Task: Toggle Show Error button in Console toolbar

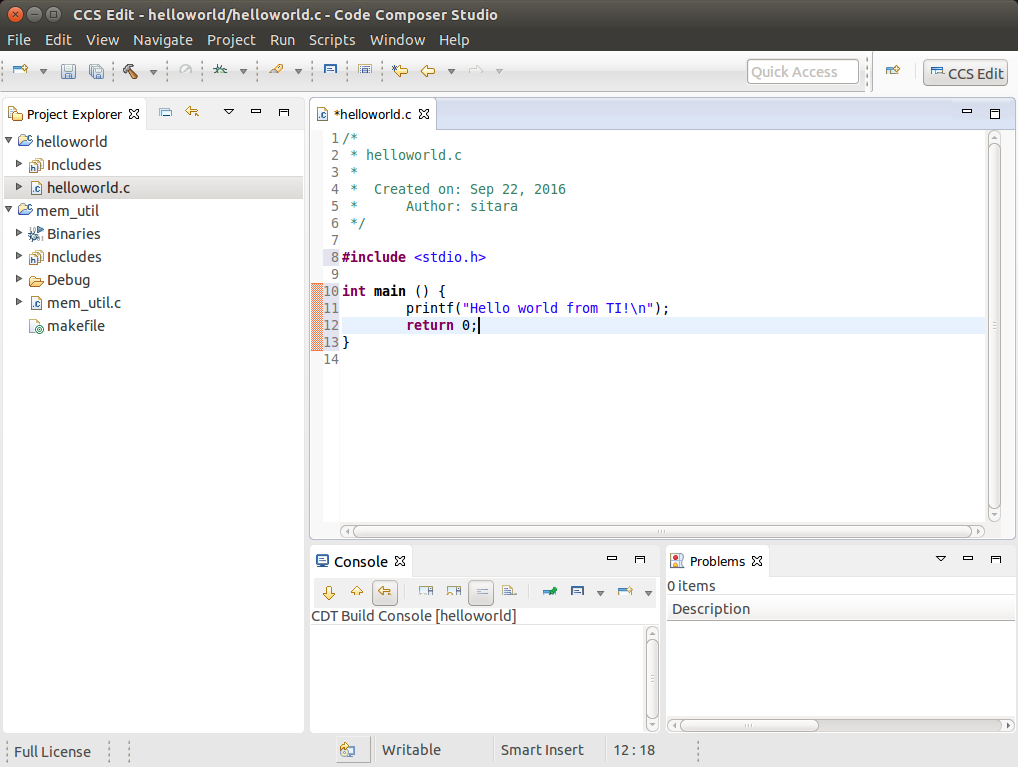Action: 385,592
